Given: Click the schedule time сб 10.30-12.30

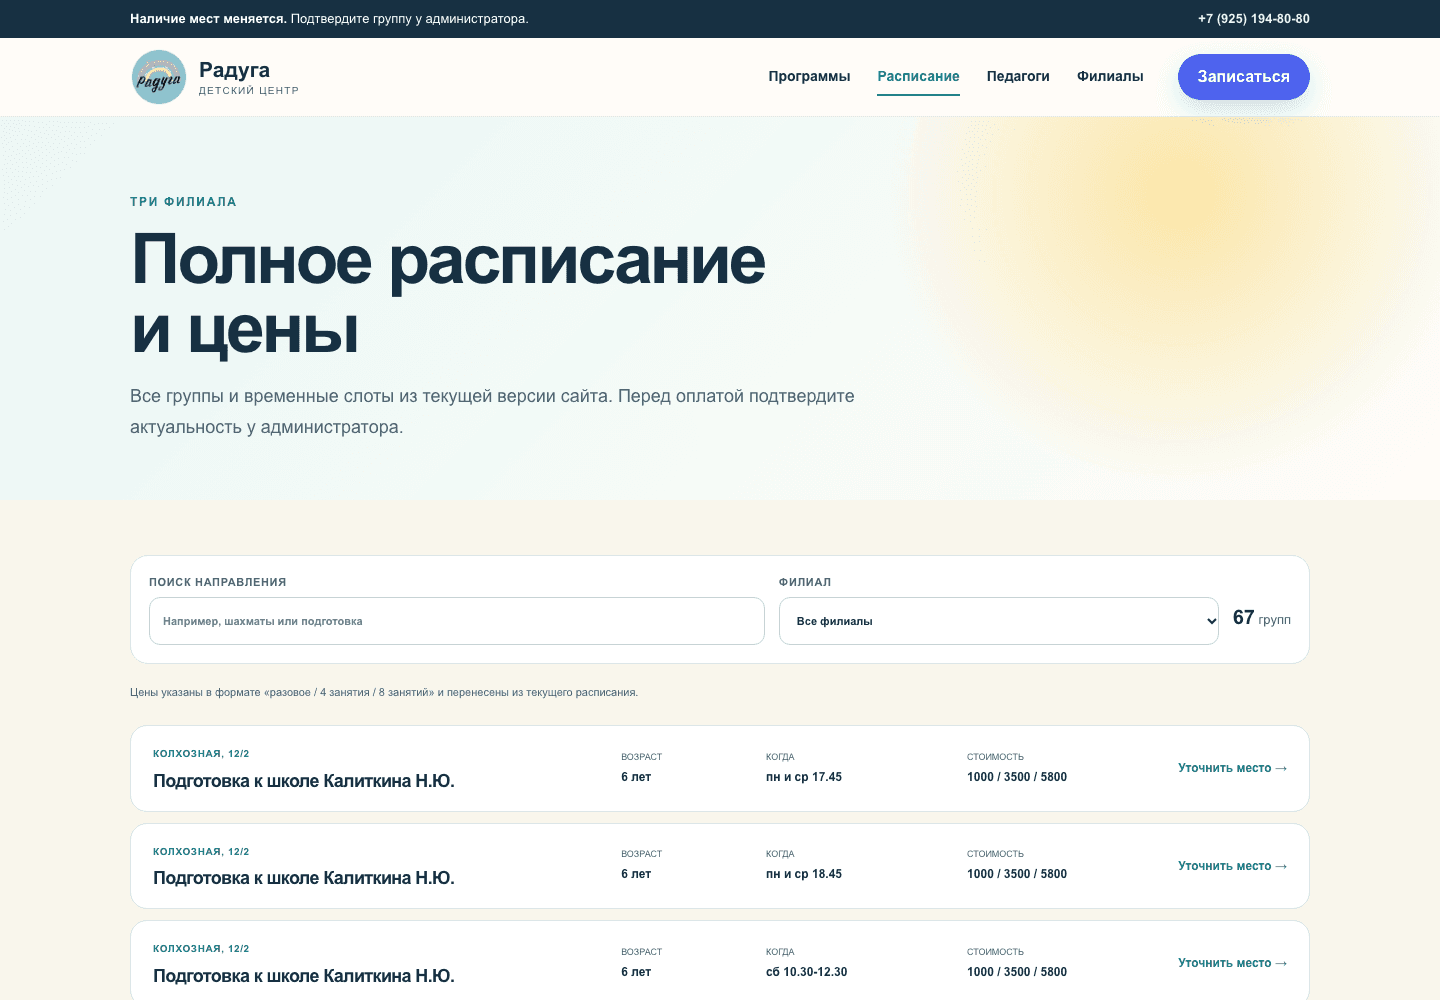Looking at the screenshot, I should 806,972.
